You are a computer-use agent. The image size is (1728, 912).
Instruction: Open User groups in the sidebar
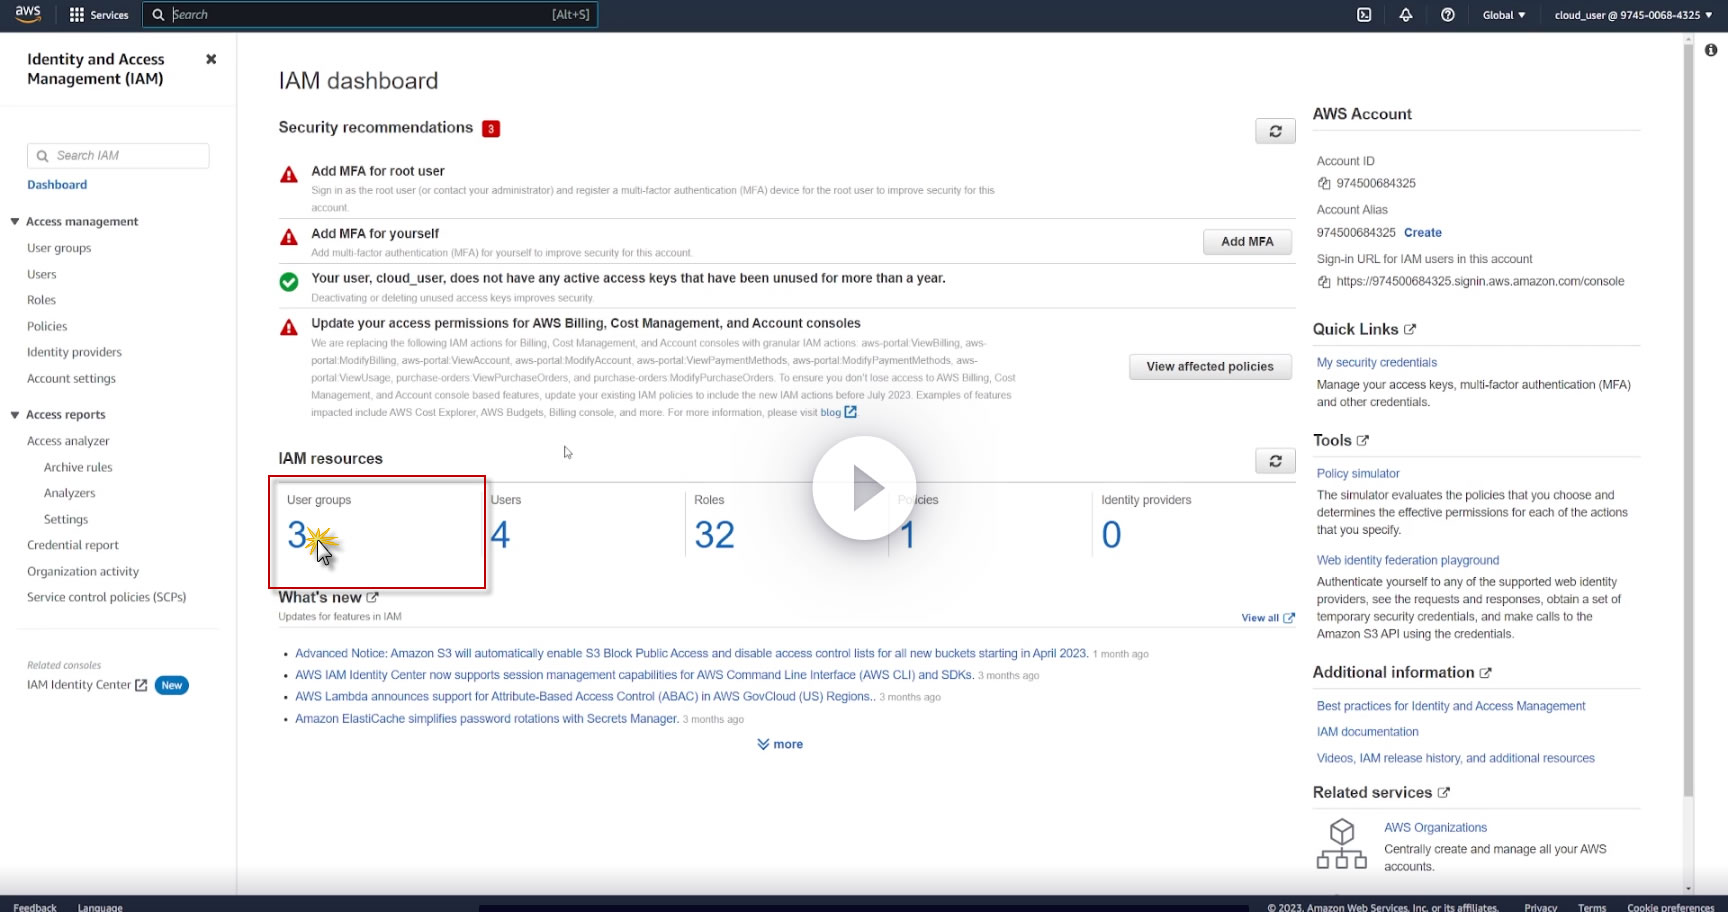click(x=59, y=248)
